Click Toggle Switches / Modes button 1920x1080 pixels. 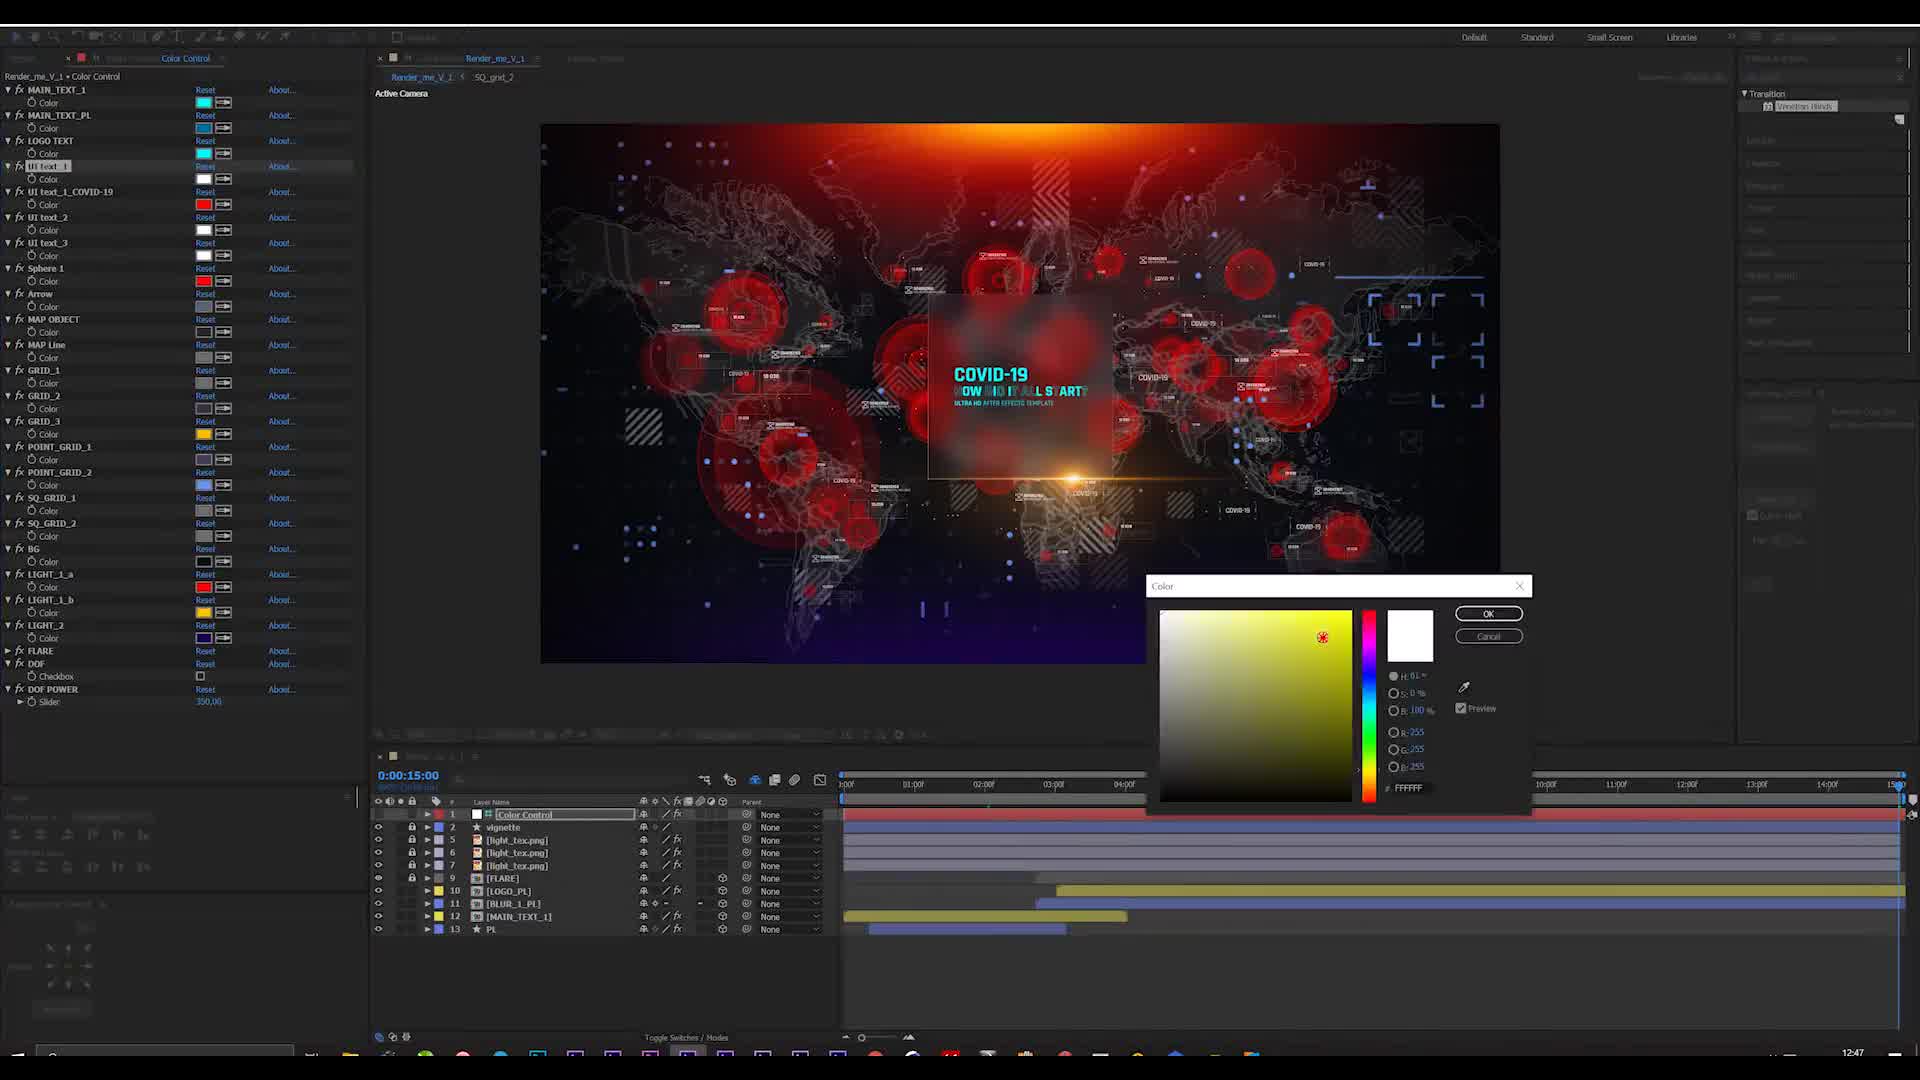686,1037
